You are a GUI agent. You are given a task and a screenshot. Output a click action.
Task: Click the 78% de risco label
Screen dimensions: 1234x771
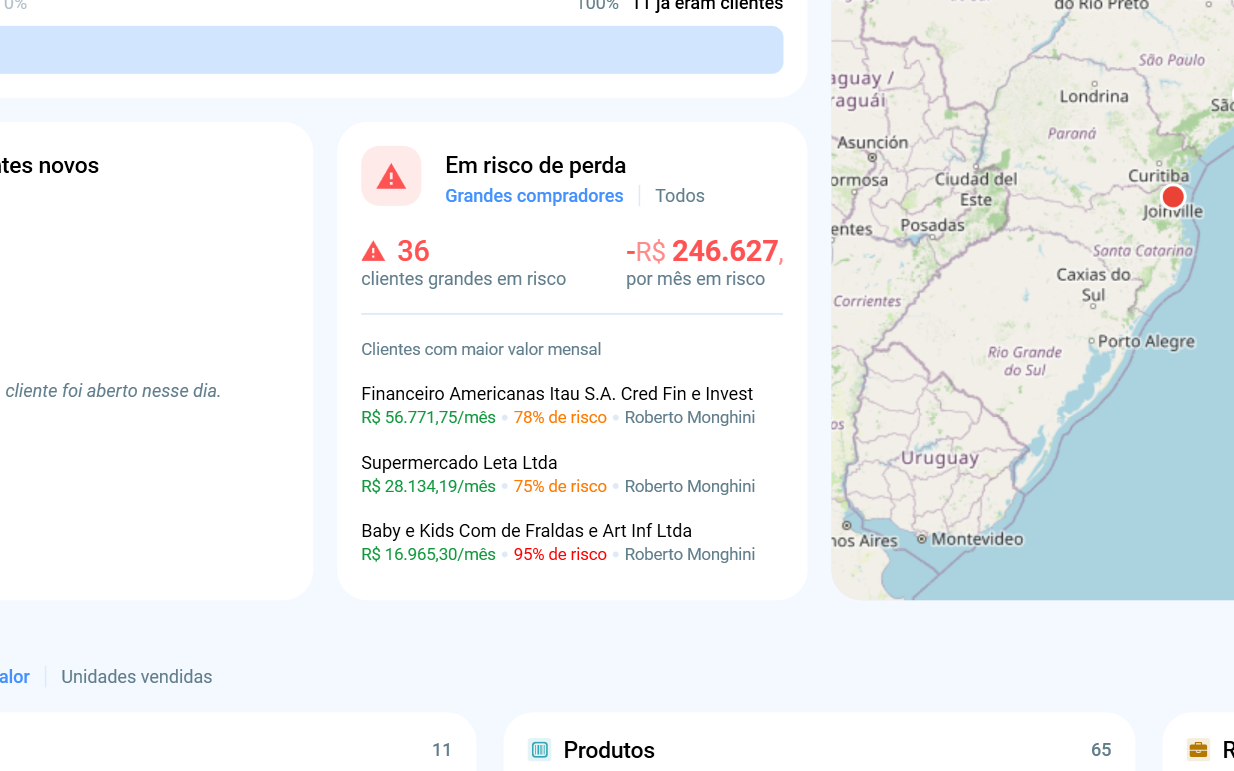click(560, 417)
